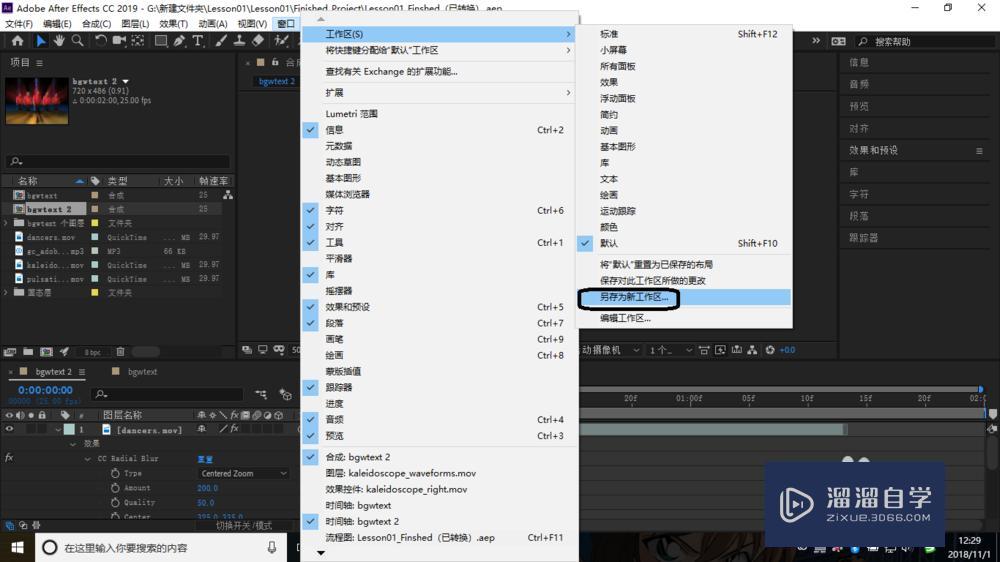Open the 文件(F) menu
Screen dimensions: 1000x562
pyautogui.click(x=18, y=24)
